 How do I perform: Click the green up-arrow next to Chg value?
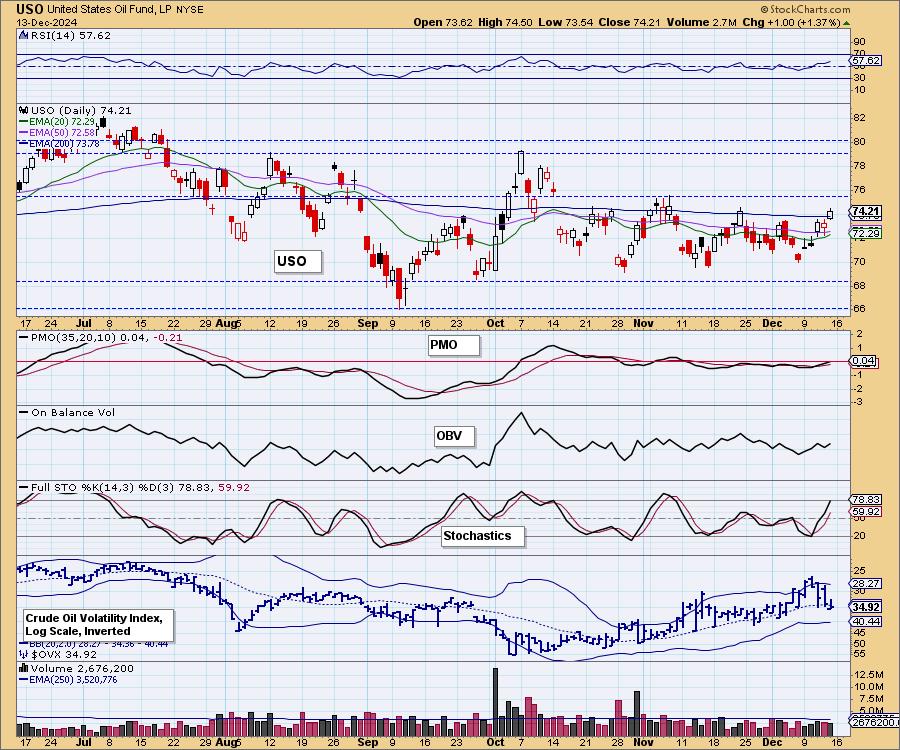847,23
